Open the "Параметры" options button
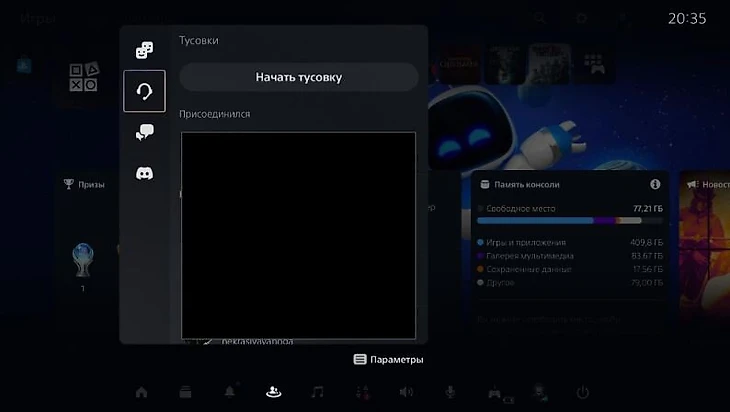The image size is (730, 412). coord(389,359)
